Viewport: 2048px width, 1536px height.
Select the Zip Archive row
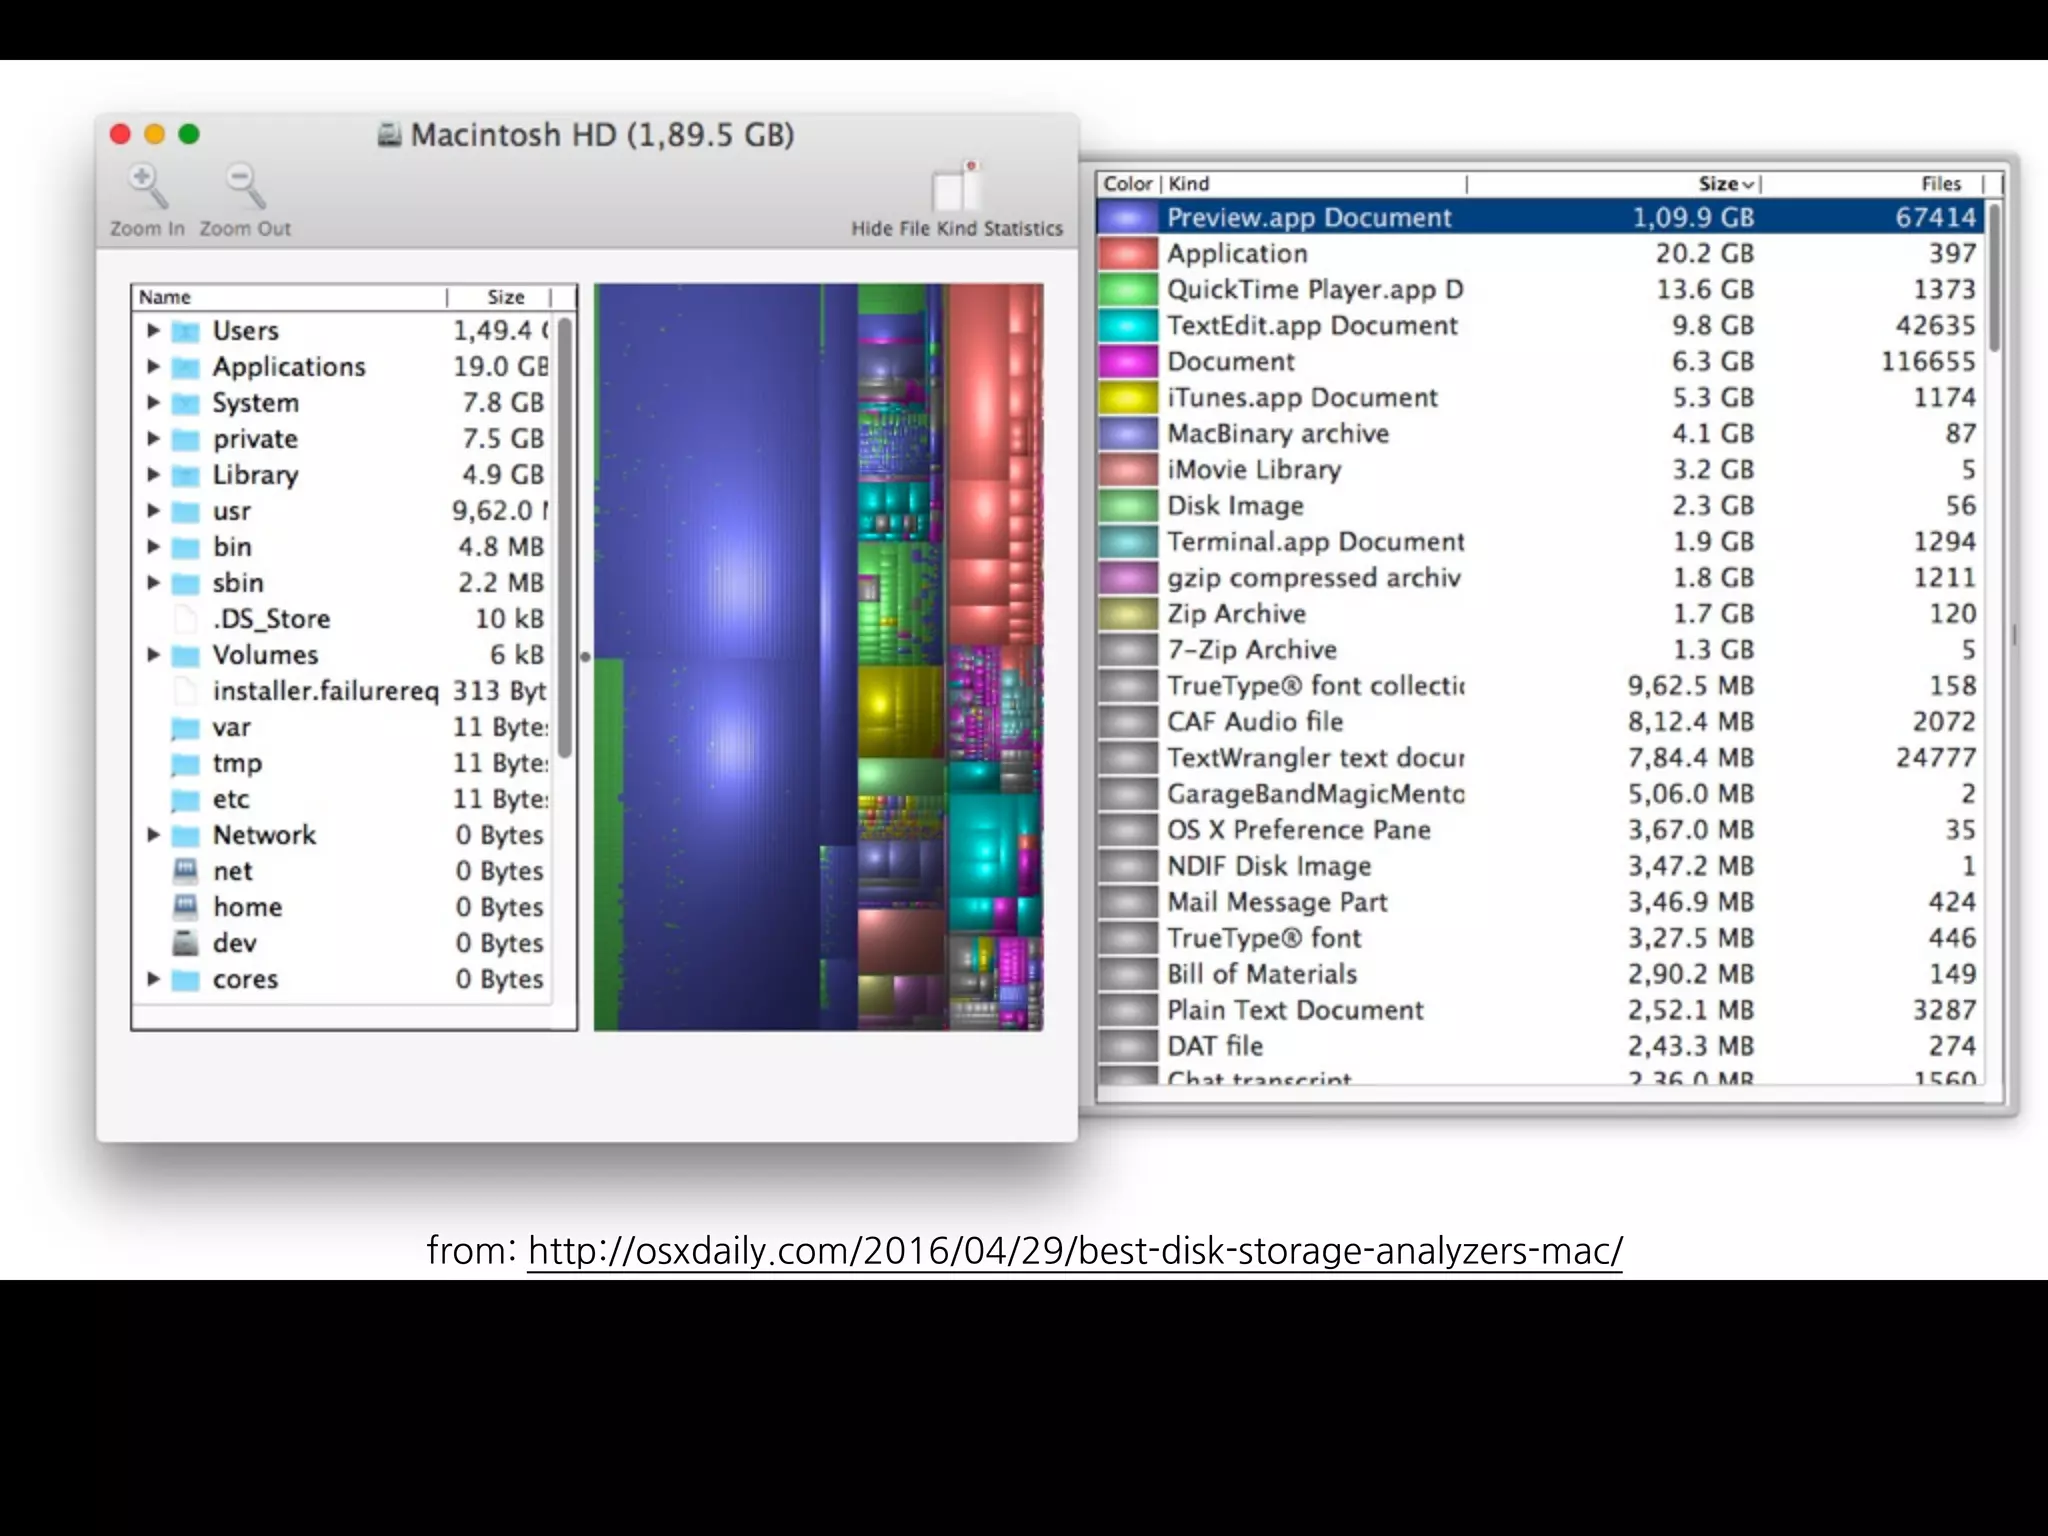coord(1540,613)
